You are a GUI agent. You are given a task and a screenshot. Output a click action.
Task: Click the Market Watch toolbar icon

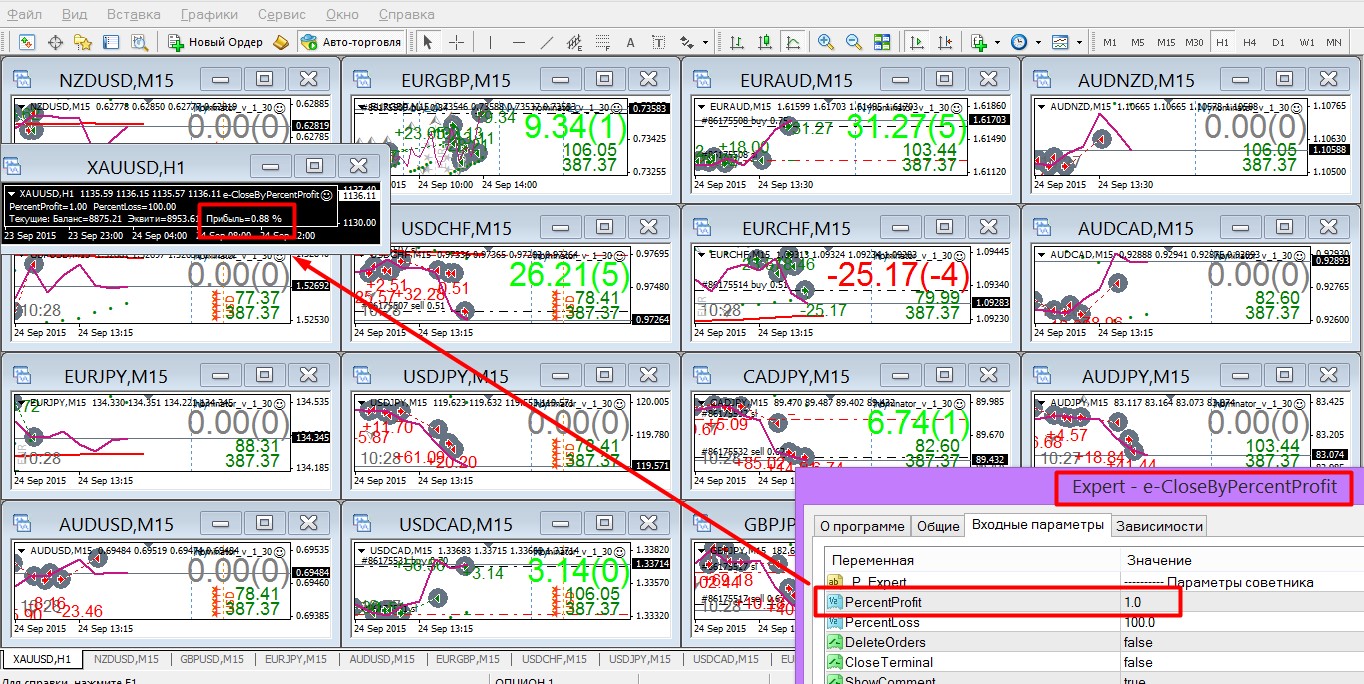point(27,42)
